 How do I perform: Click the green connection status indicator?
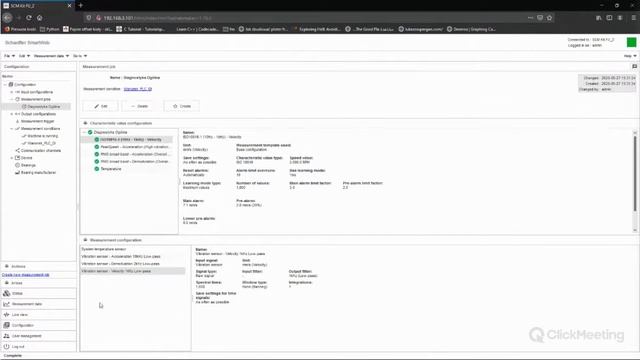point(631,42)
